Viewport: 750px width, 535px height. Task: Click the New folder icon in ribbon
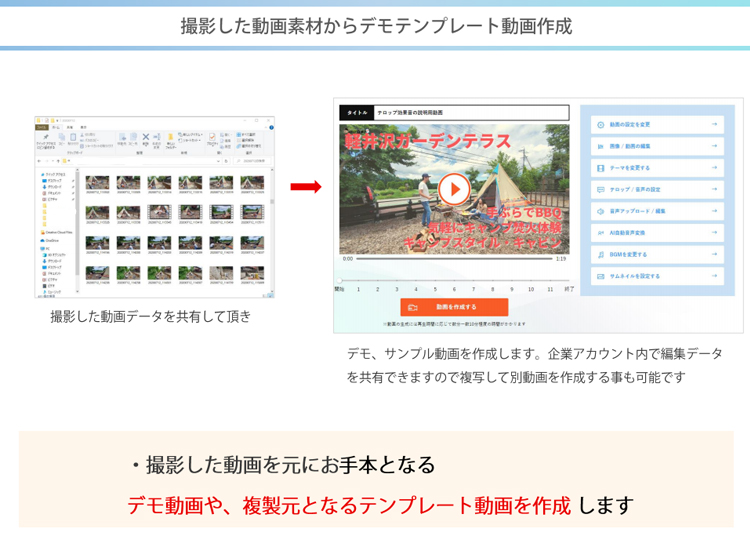click(170, 137)
